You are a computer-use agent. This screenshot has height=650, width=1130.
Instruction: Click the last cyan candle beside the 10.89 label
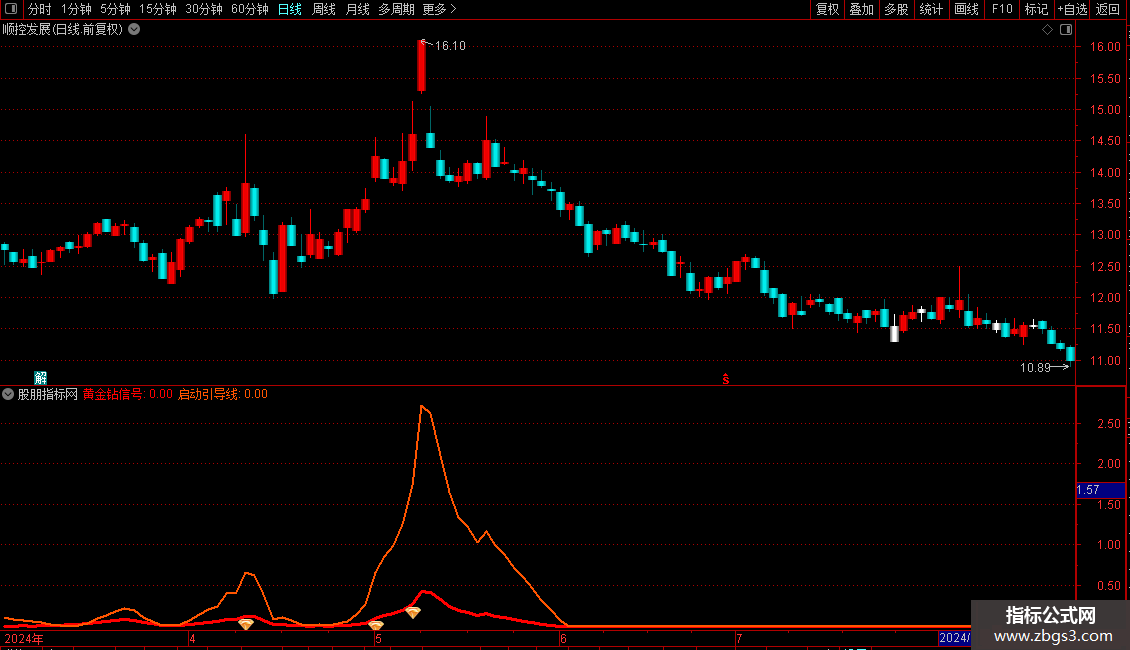coord(1071,354)
